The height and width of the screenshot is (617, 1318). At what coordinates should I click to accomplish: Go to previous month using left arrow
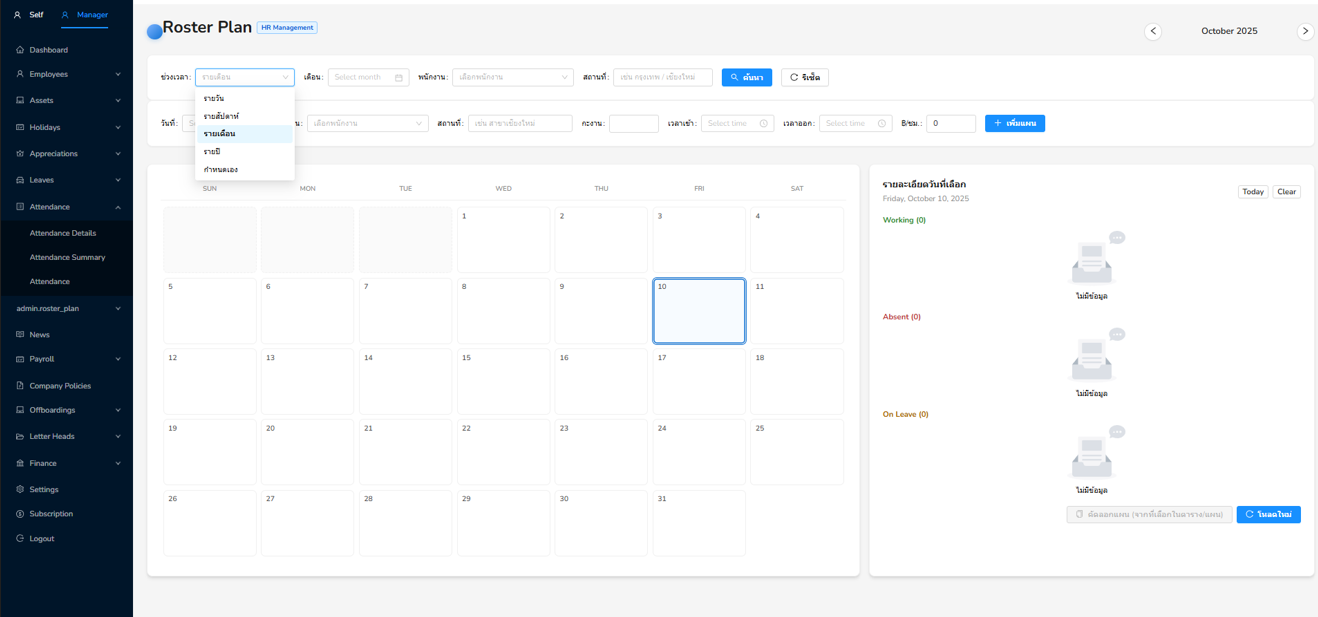pyautogui.click(x=1153, y=31)
